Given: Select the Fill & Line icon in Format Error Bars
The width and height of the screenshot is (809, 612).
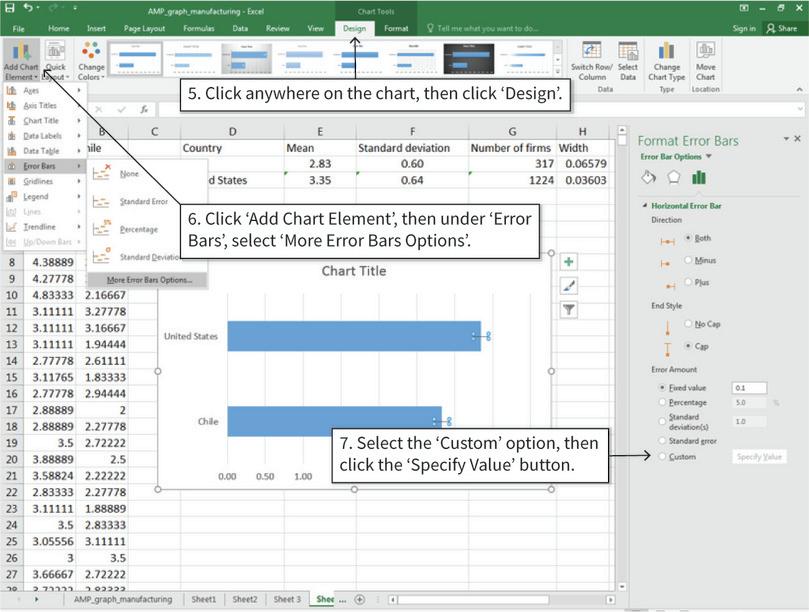Looking at the screenshot, I should click(648, 178).
